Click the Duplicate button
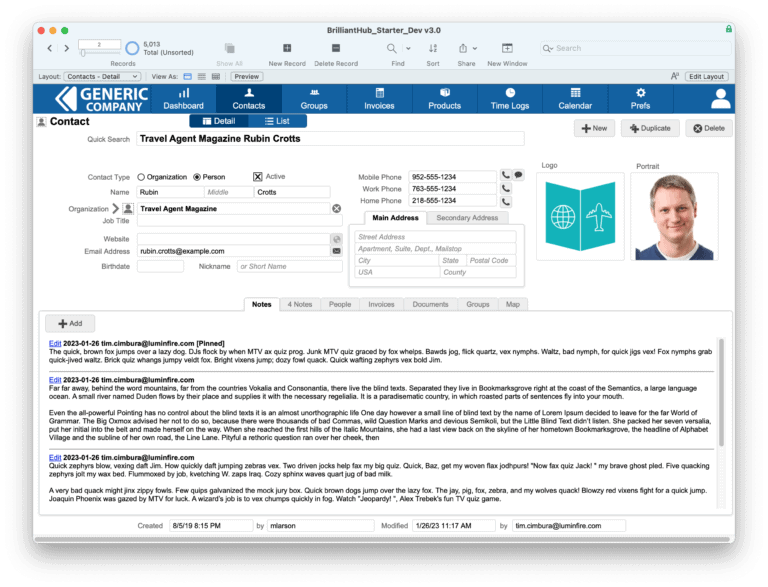768x587 pixels. tap(650, 128)
